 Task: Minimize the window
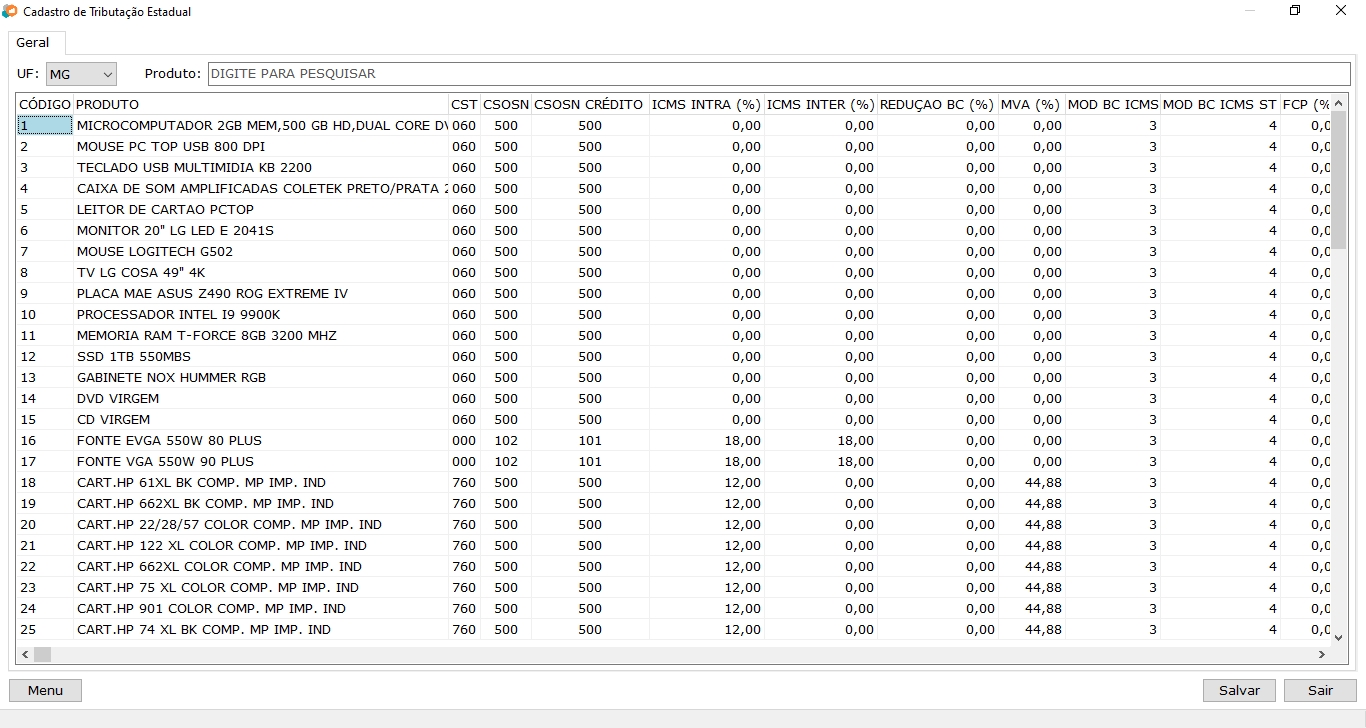point(1250,11)
